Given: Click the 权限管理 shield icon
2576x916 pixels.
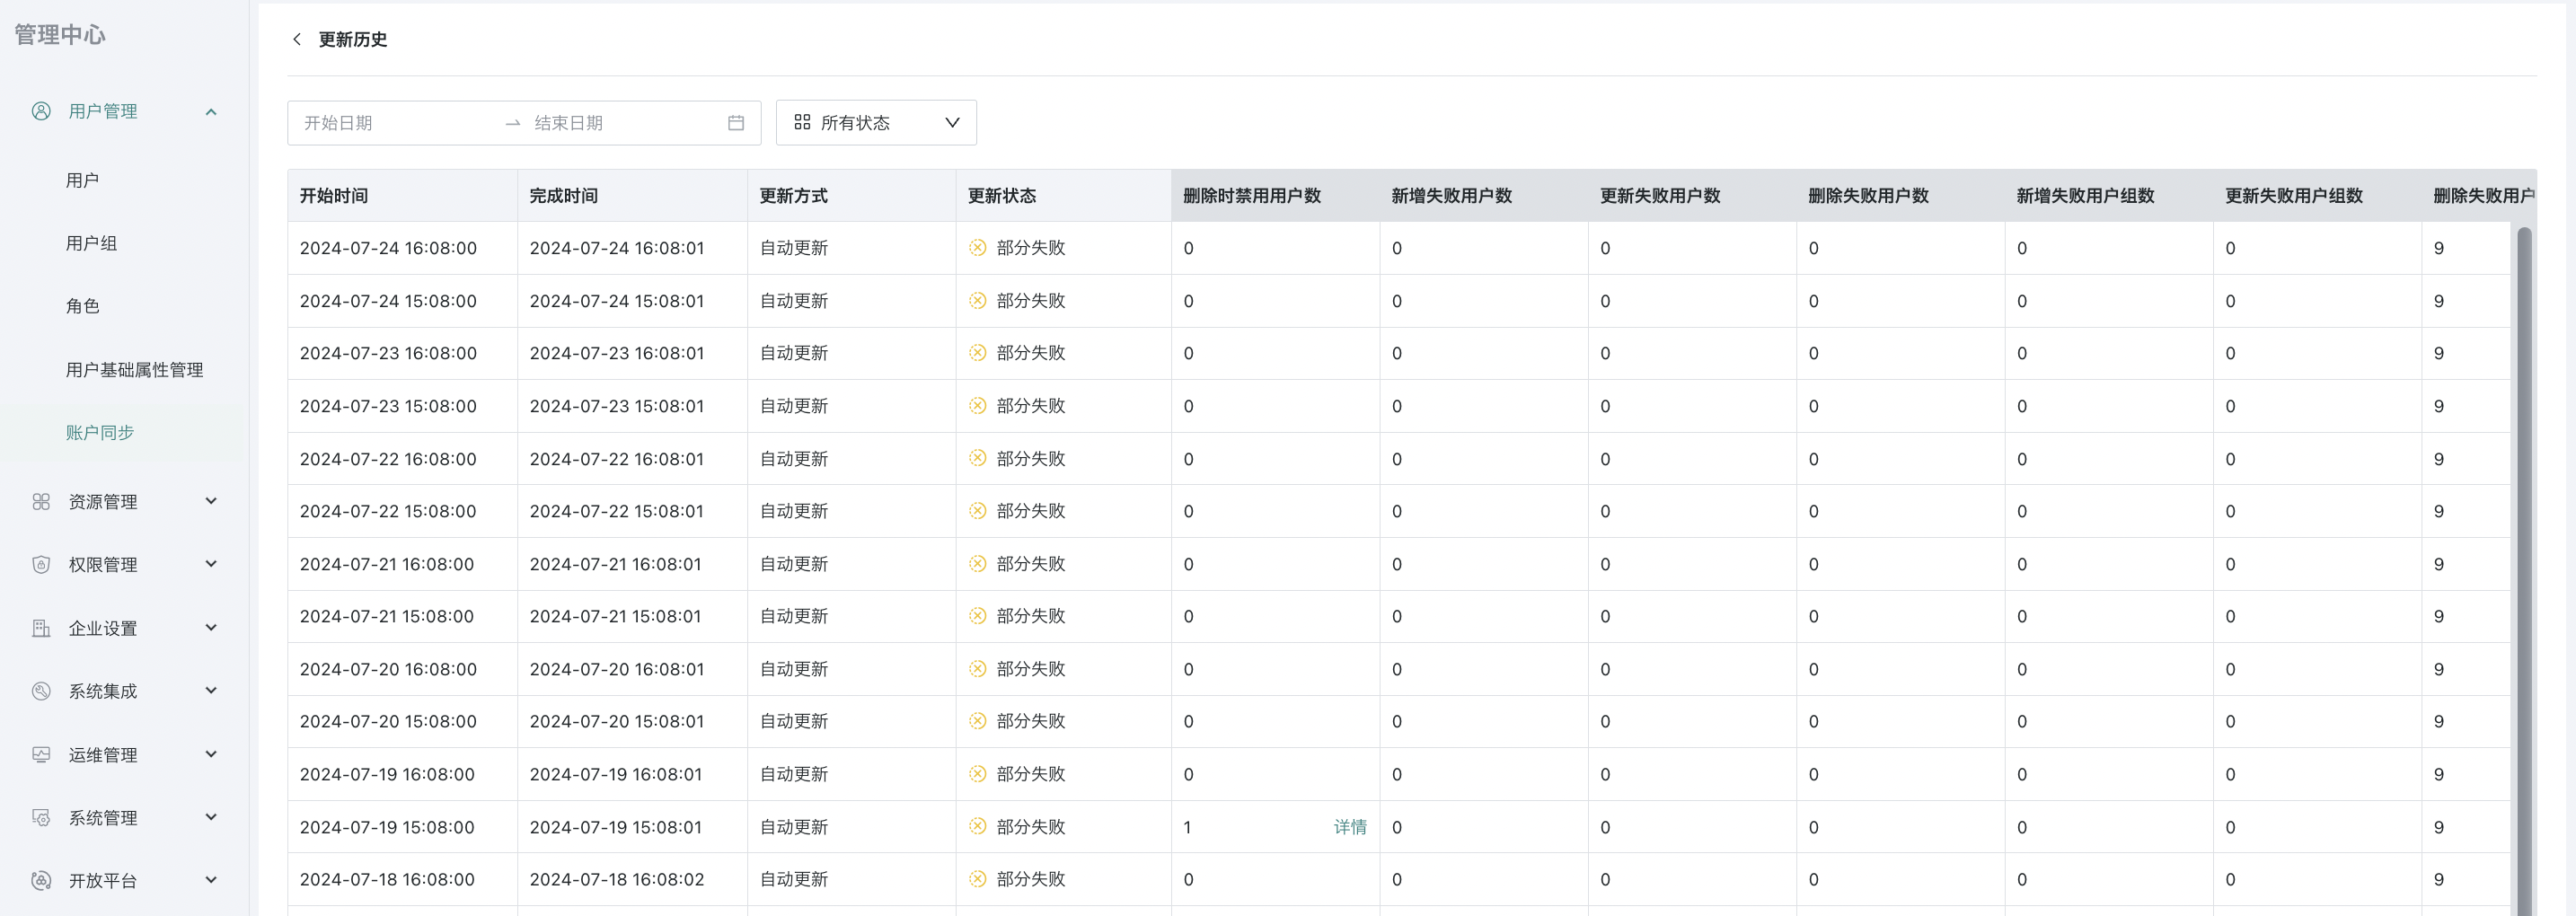Looking at the screenshot, I should (41, 565).
